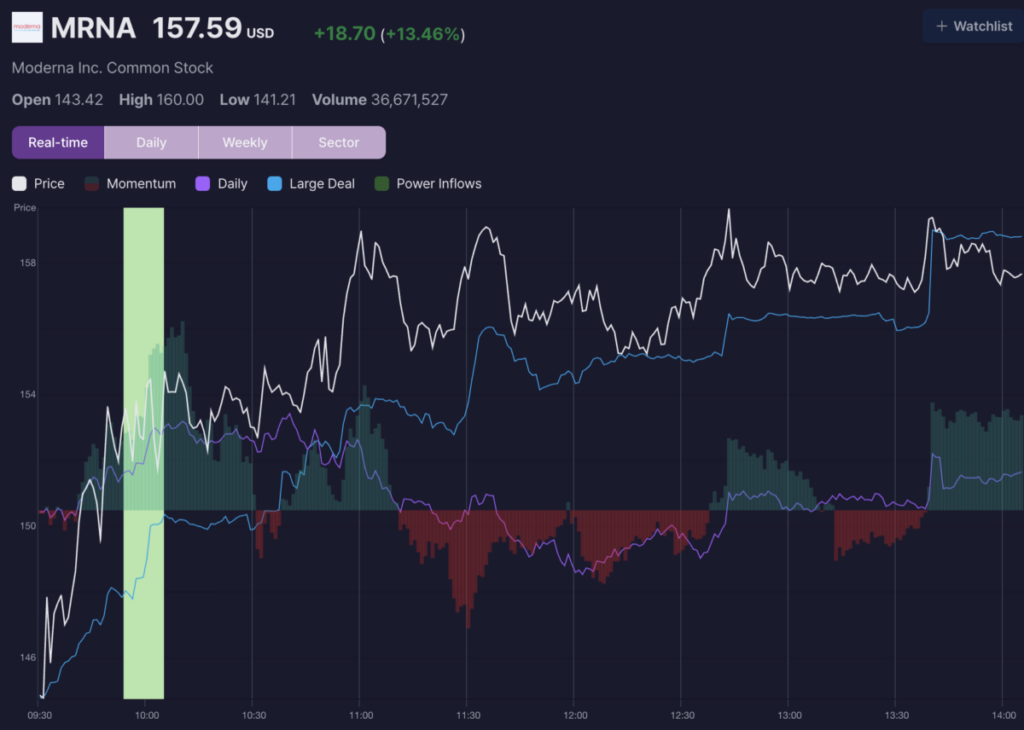Screen dimensions: 1024x730
Task: Switch to the Daily chart tab
Action: (152, 142)
